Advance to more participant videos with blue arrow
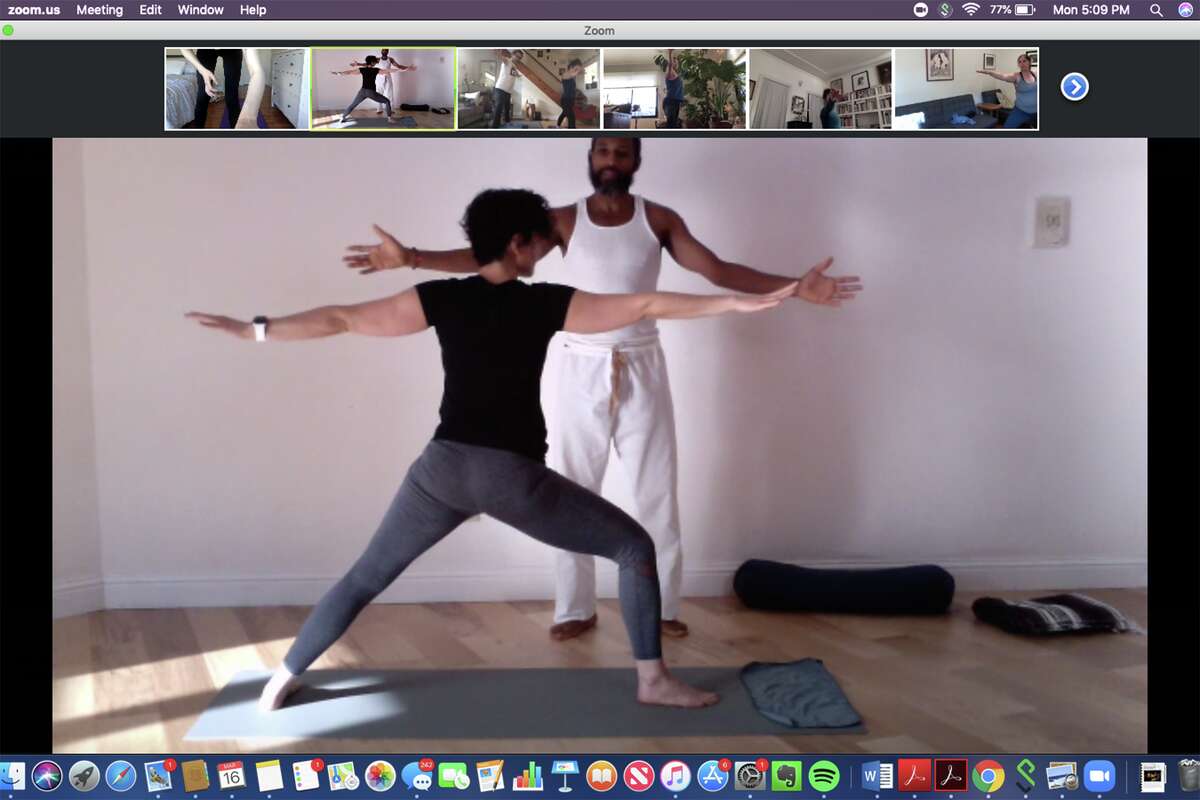1200x800 pixels. 1073,87
